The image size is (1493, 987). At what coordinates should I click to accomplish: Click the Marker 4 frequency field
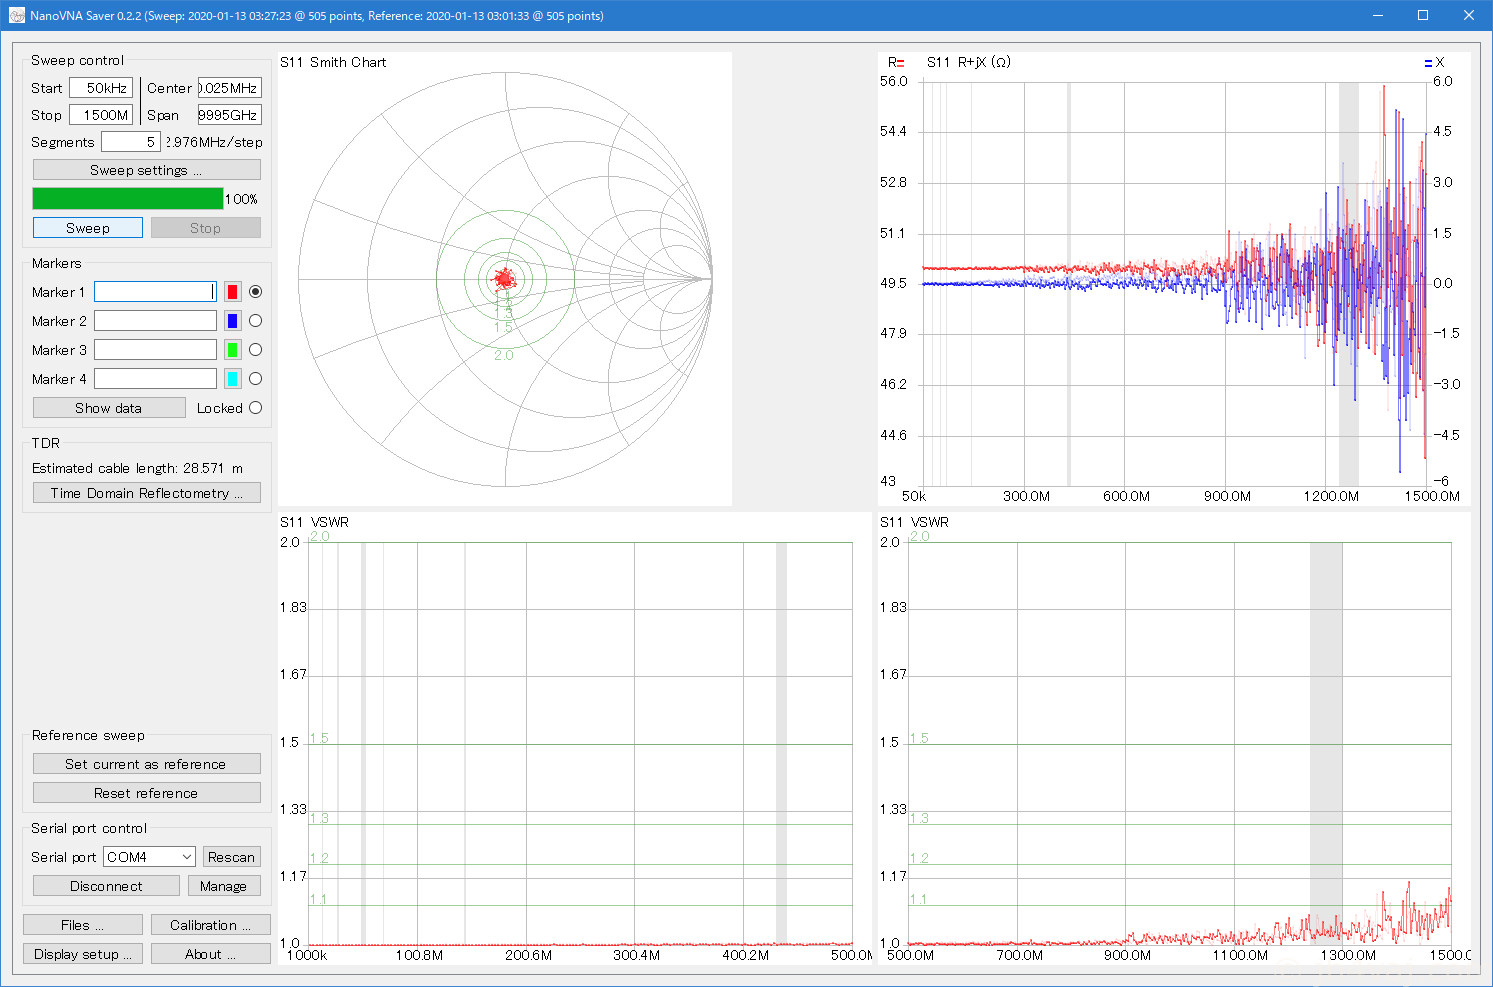click(x=155, y=379)
